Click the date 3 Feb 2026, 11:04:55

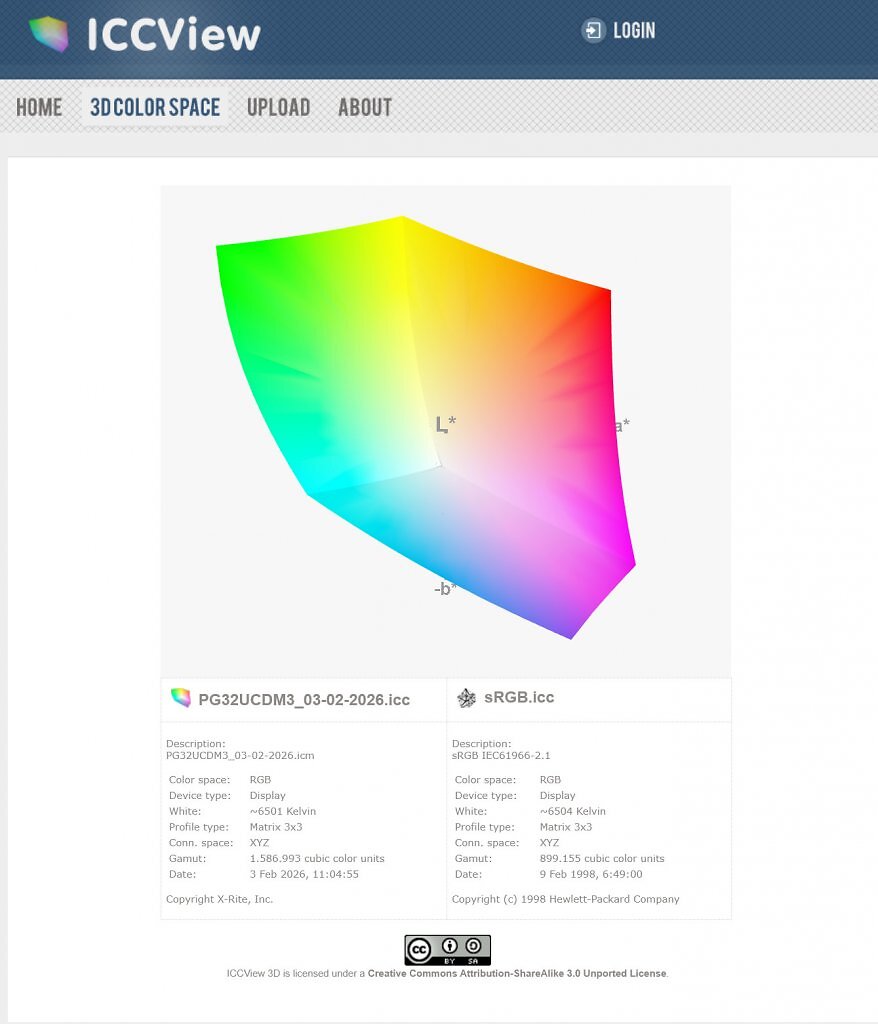304,874
